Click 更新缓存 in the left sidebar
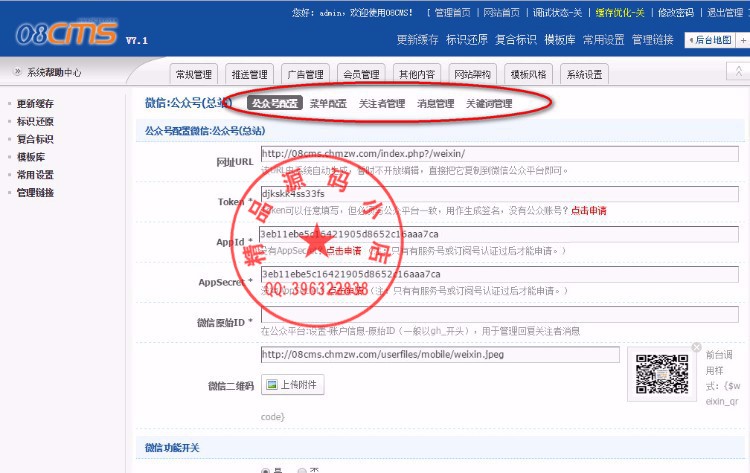This screenshot has width=750, height=473. (35, 103)
